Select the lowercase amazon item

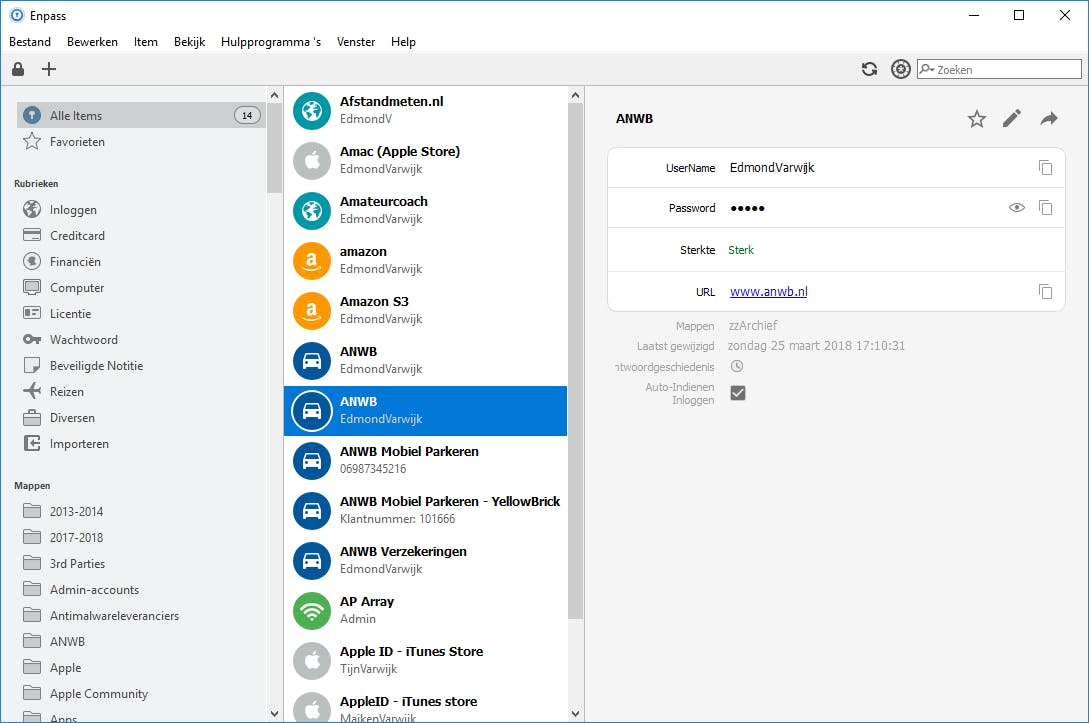pyautogui.click(x=425, y=260)
